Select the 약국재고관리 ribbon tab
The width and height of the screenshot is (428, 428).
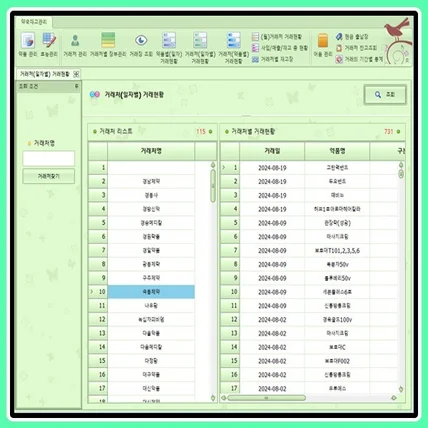[x=34, y=22]
